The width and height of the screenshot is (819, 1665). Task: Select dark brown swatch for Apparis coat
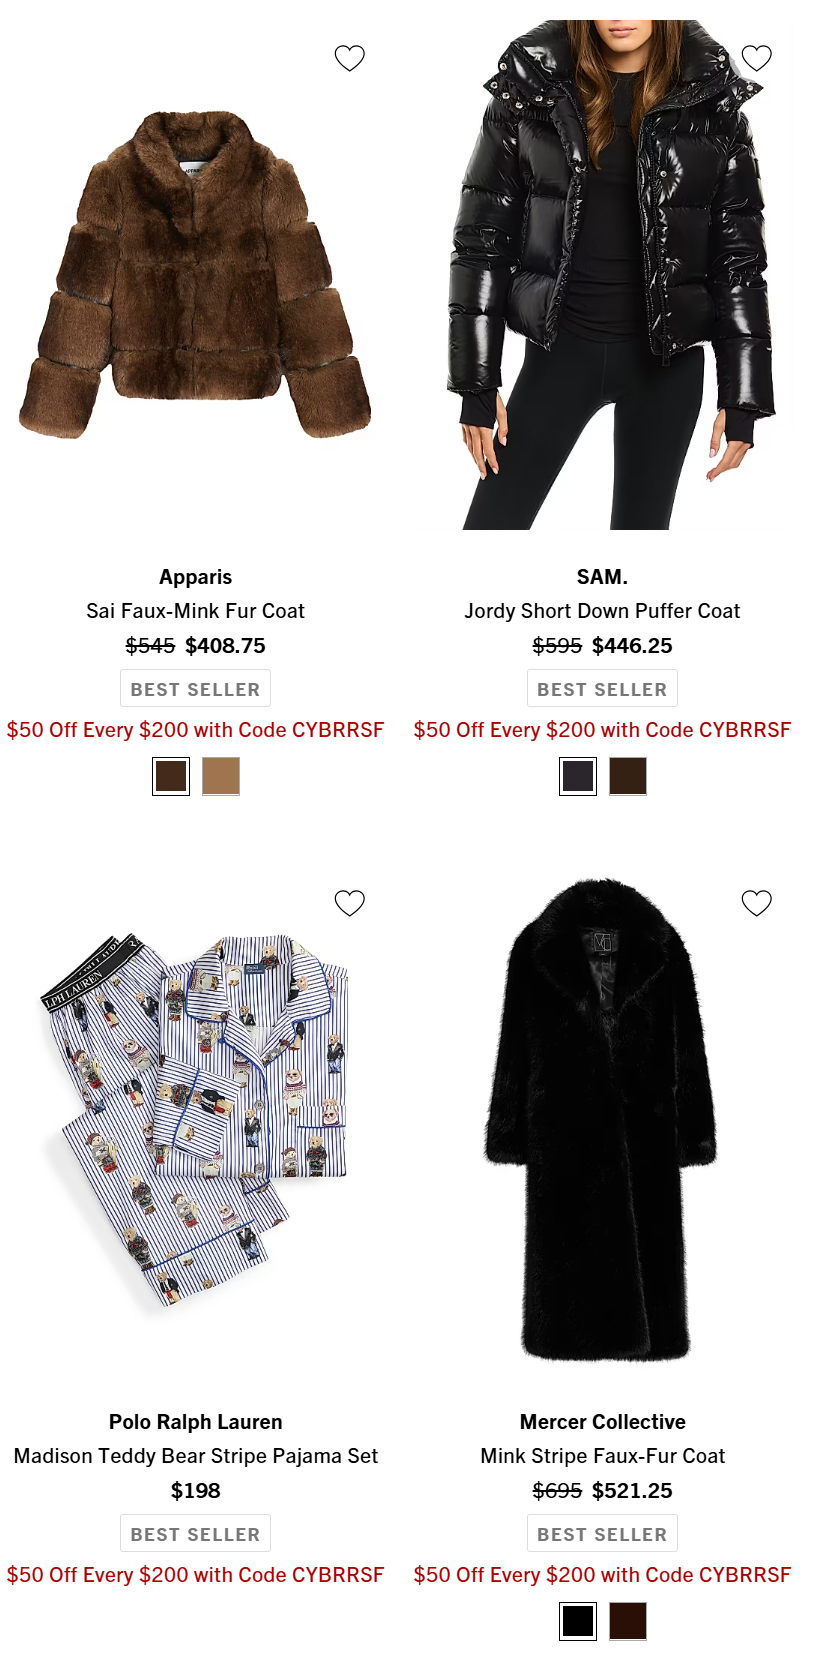[171, 776]
